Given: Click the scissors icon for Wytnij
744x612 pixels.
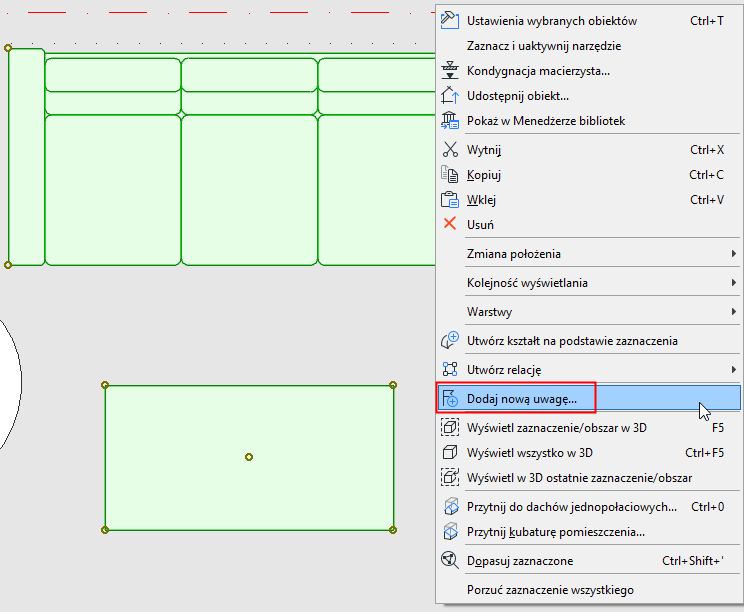Looking at the screenshot, I should [449, 149].
